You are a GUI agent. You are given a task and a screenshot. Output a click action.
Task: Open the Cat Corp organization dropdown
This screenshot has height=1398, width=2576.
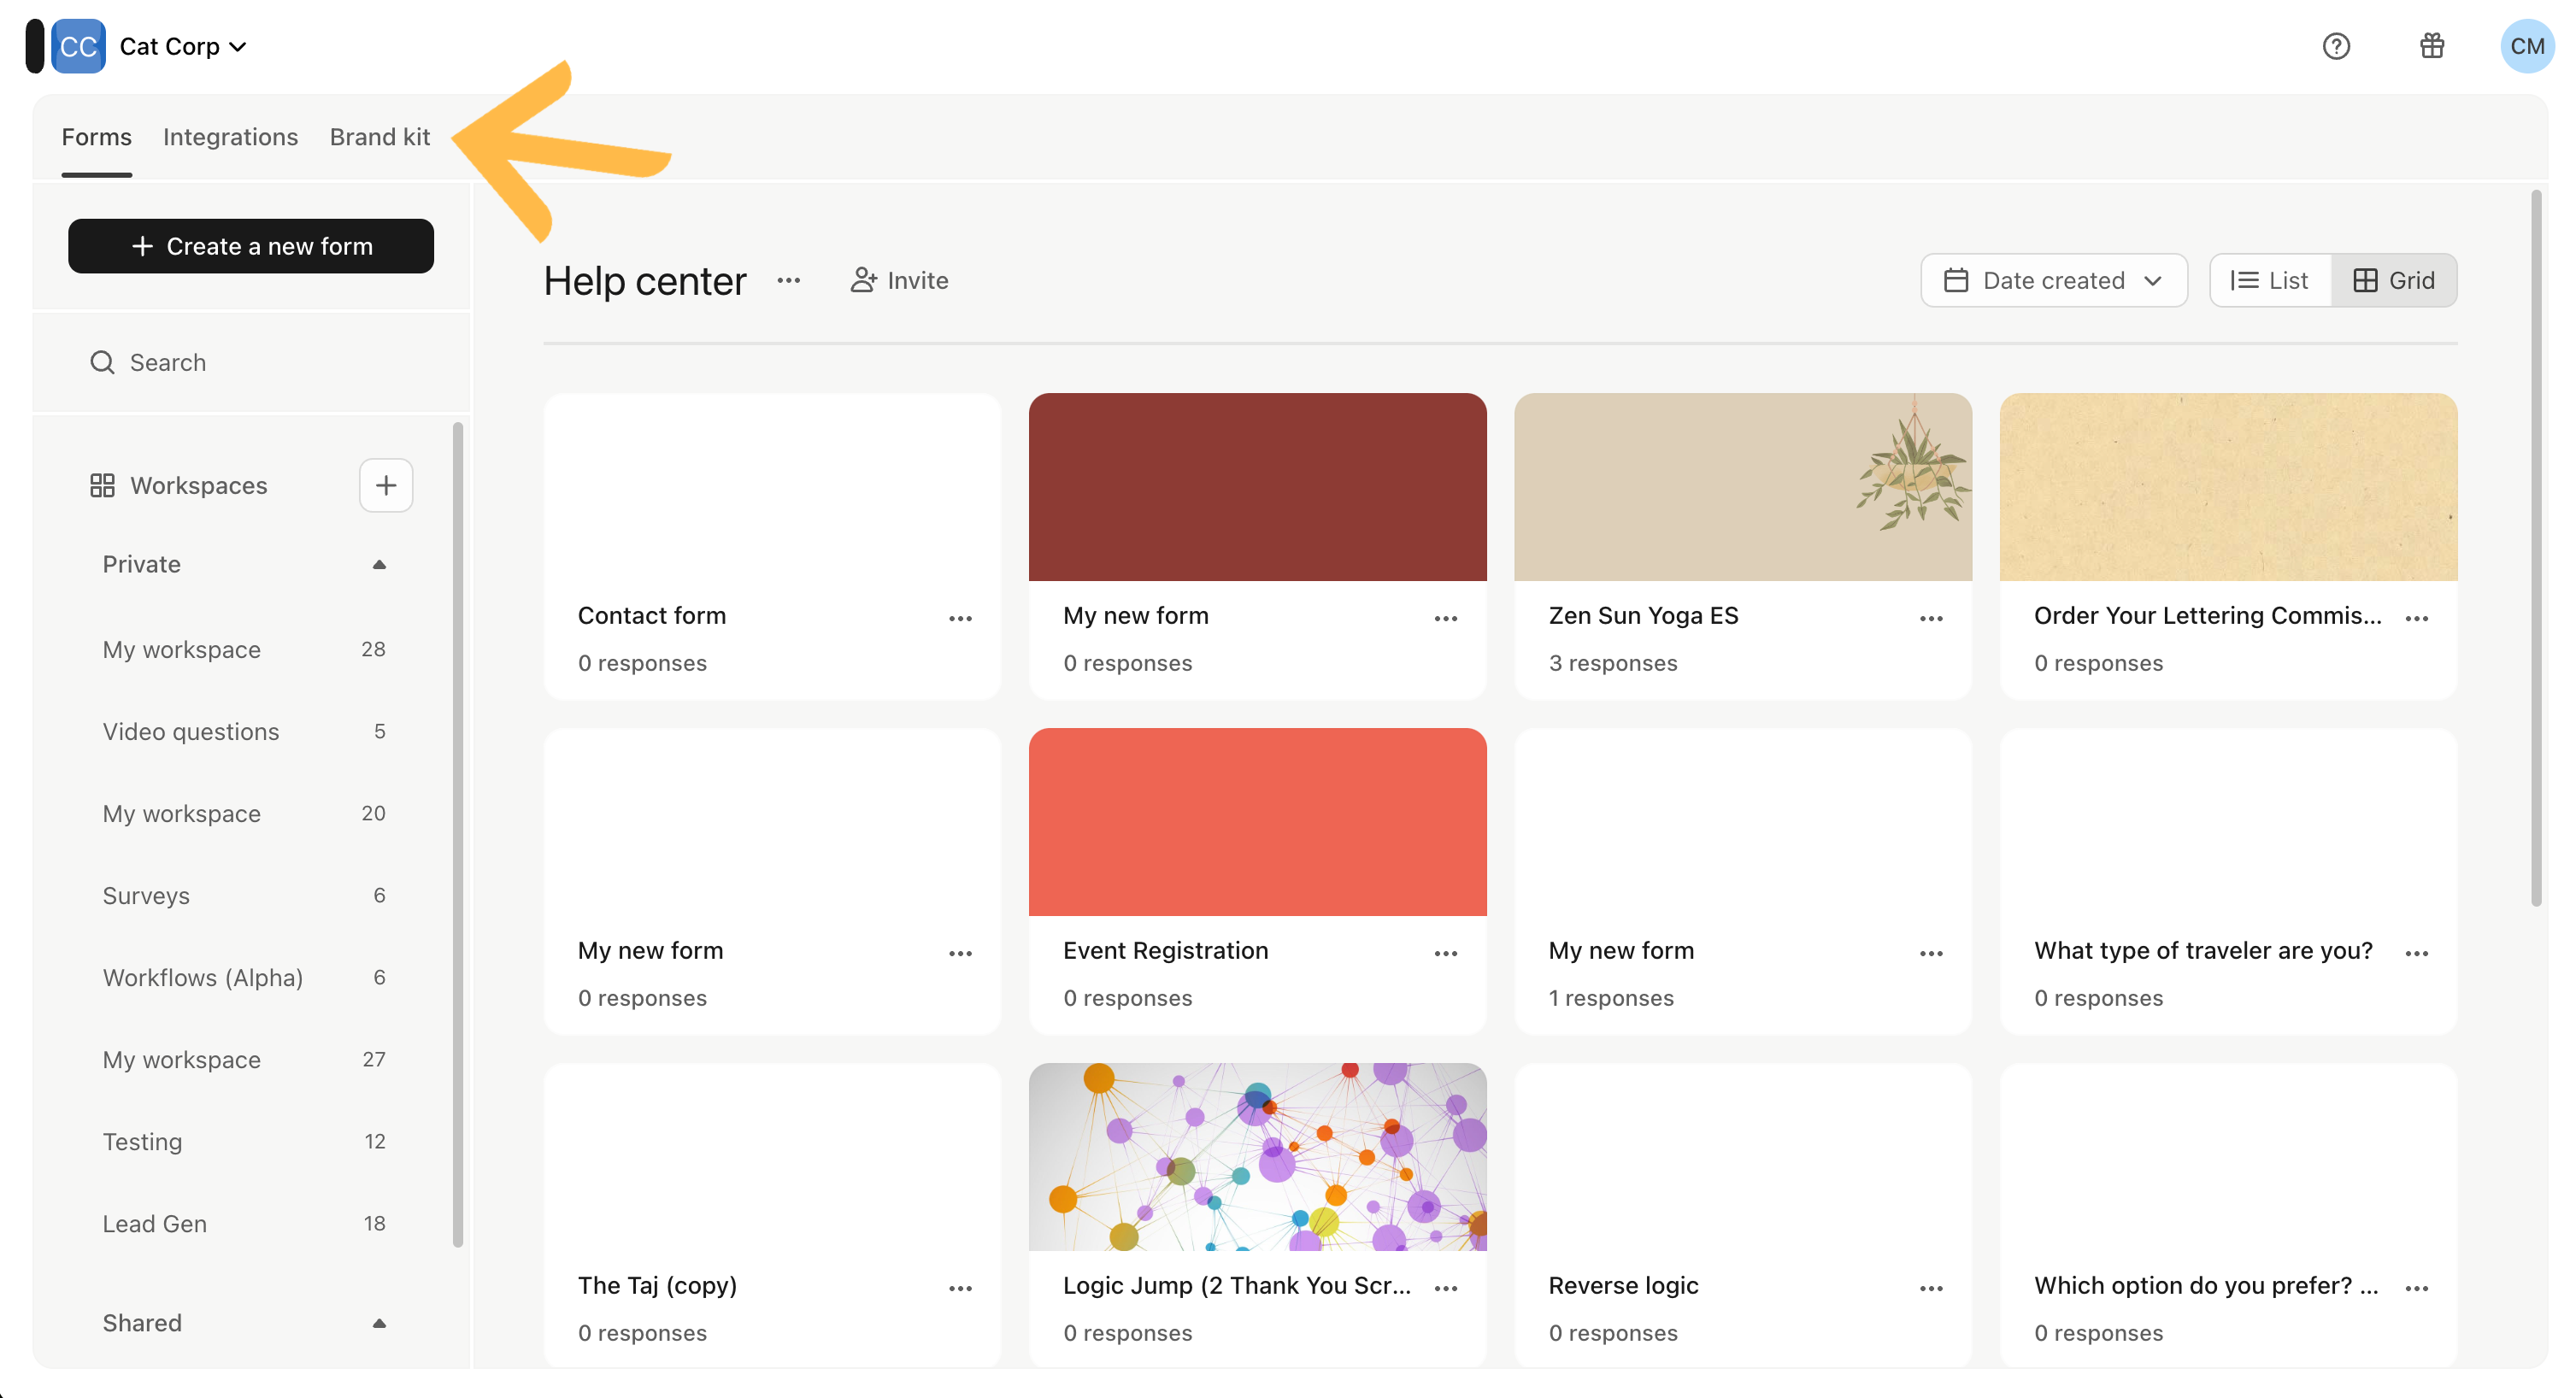[184, 46]
